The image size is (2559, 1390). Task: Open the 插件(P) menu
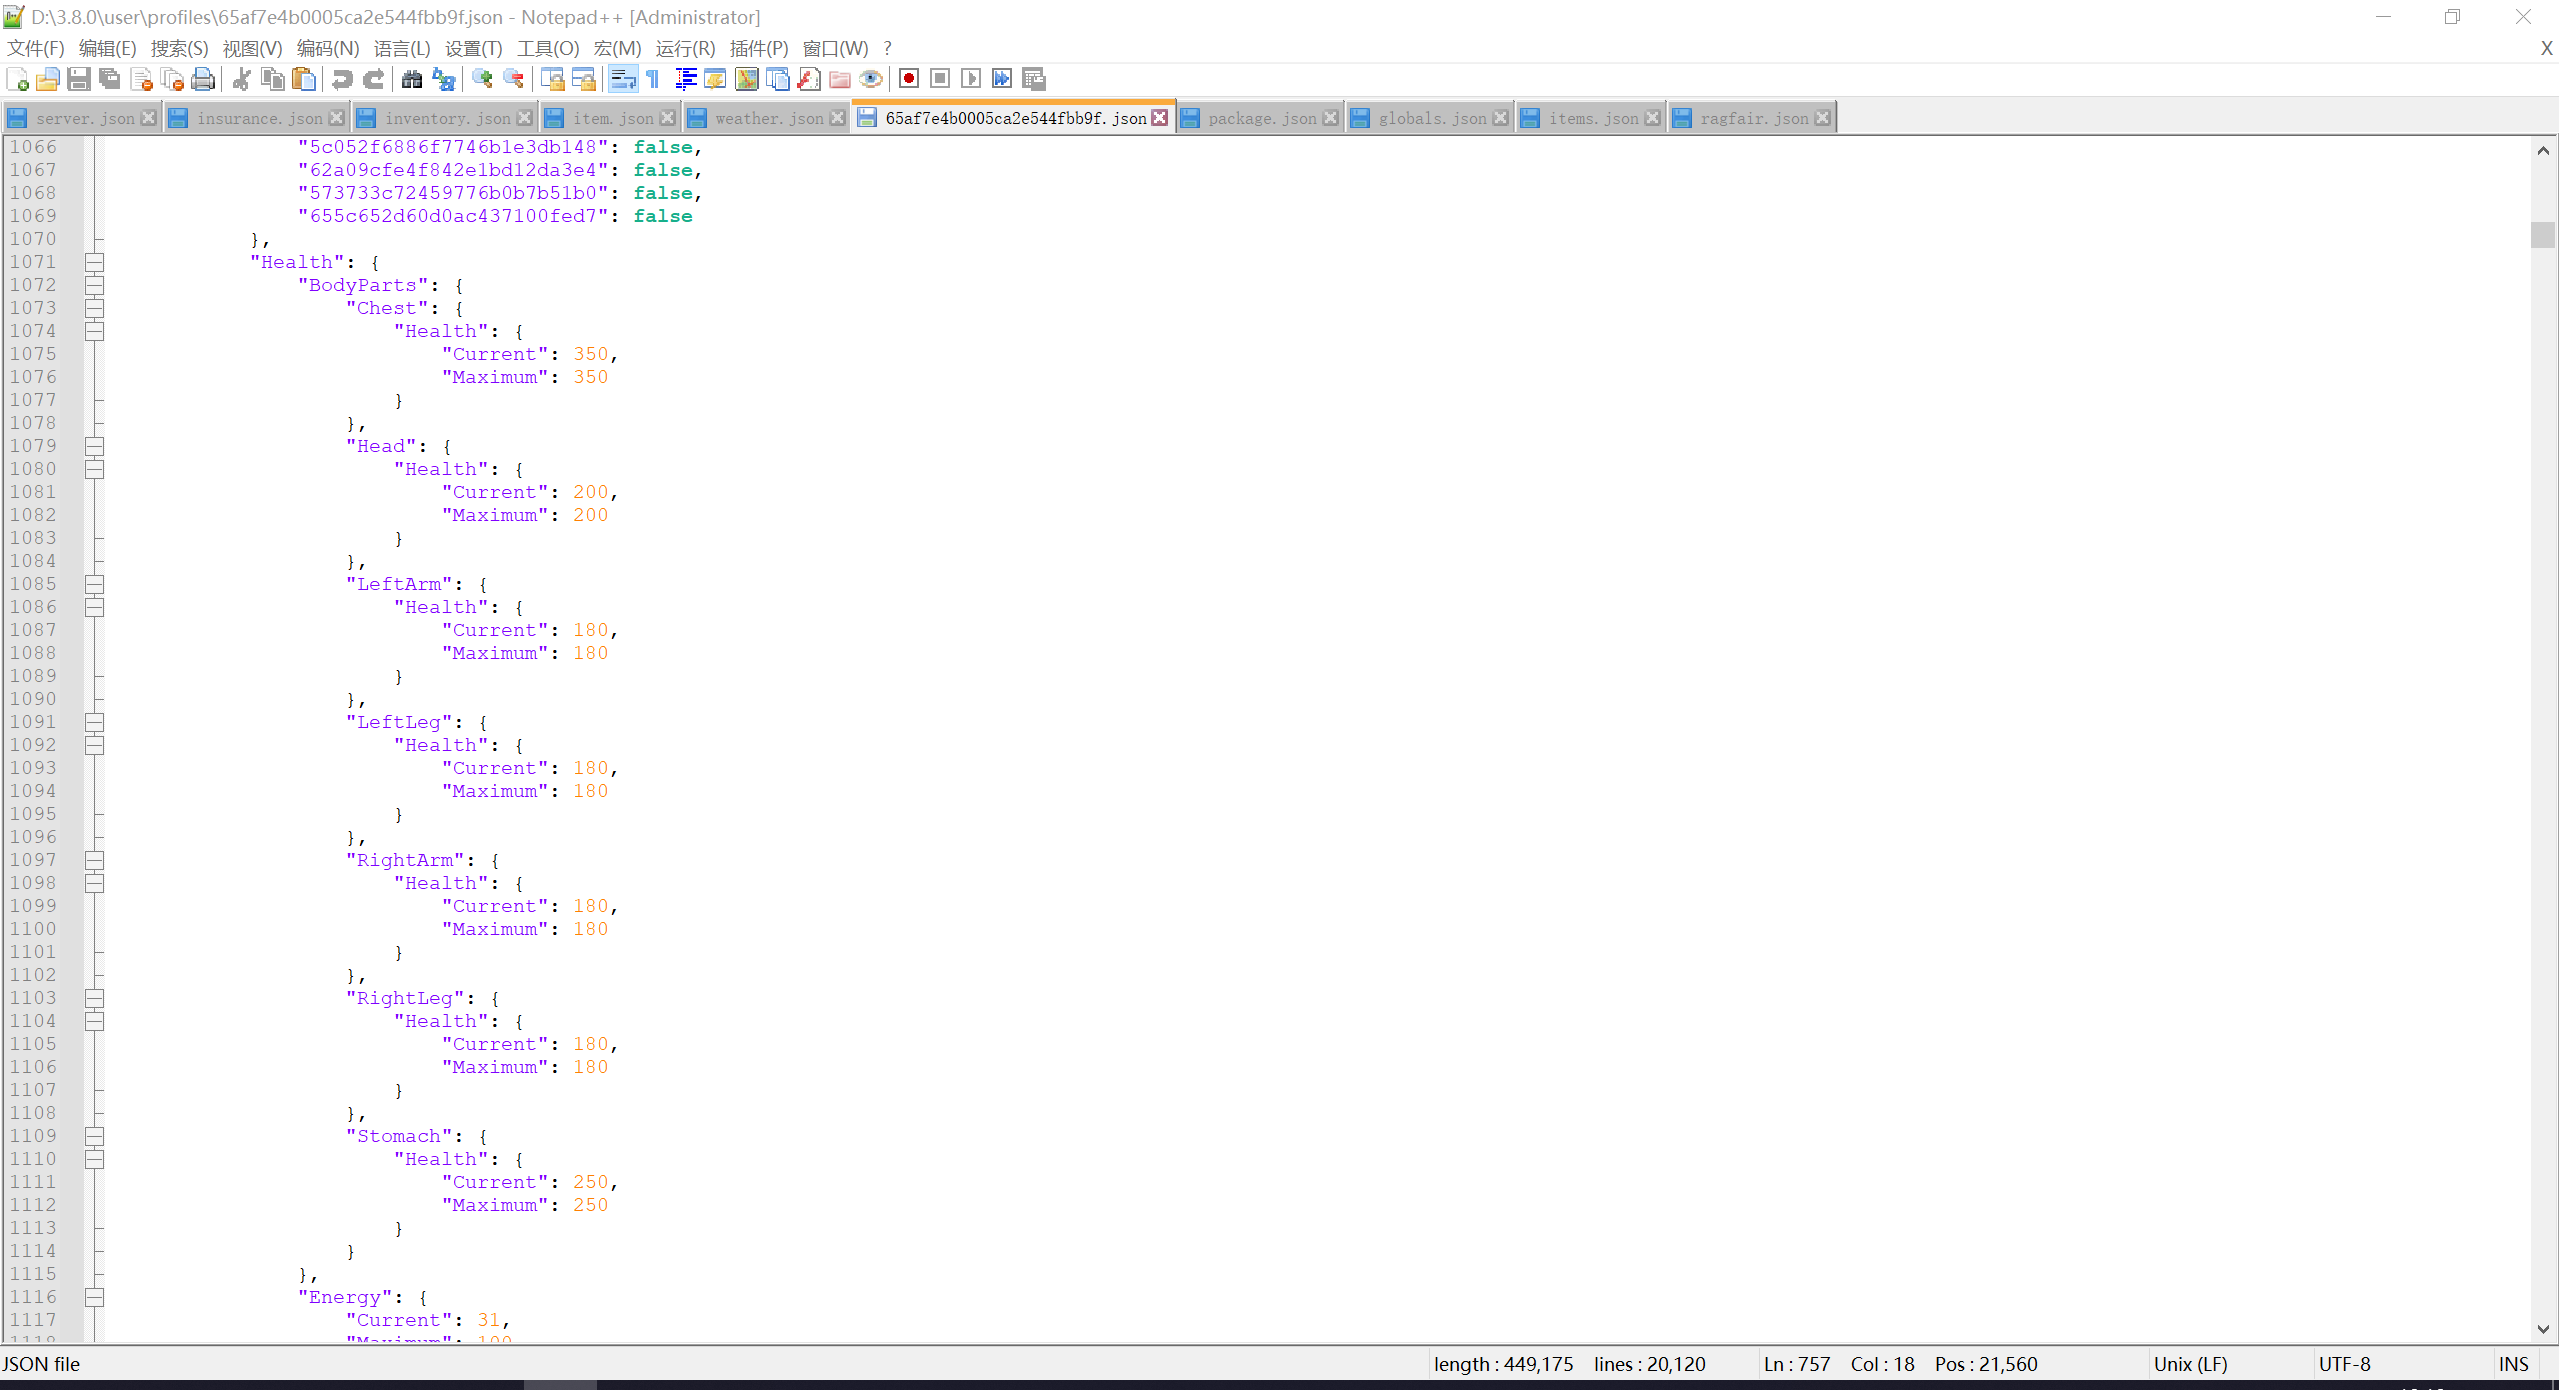pyautogui.click(x=758, y=48)
